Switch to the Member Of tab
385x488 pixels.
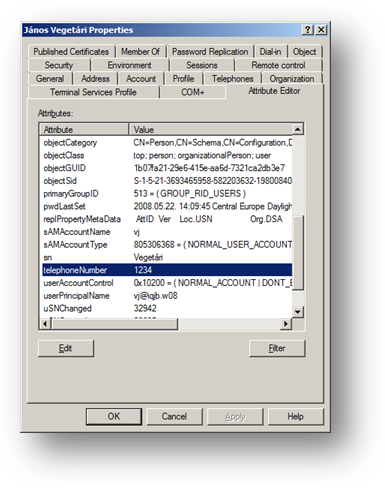click(x=140, y=52)
